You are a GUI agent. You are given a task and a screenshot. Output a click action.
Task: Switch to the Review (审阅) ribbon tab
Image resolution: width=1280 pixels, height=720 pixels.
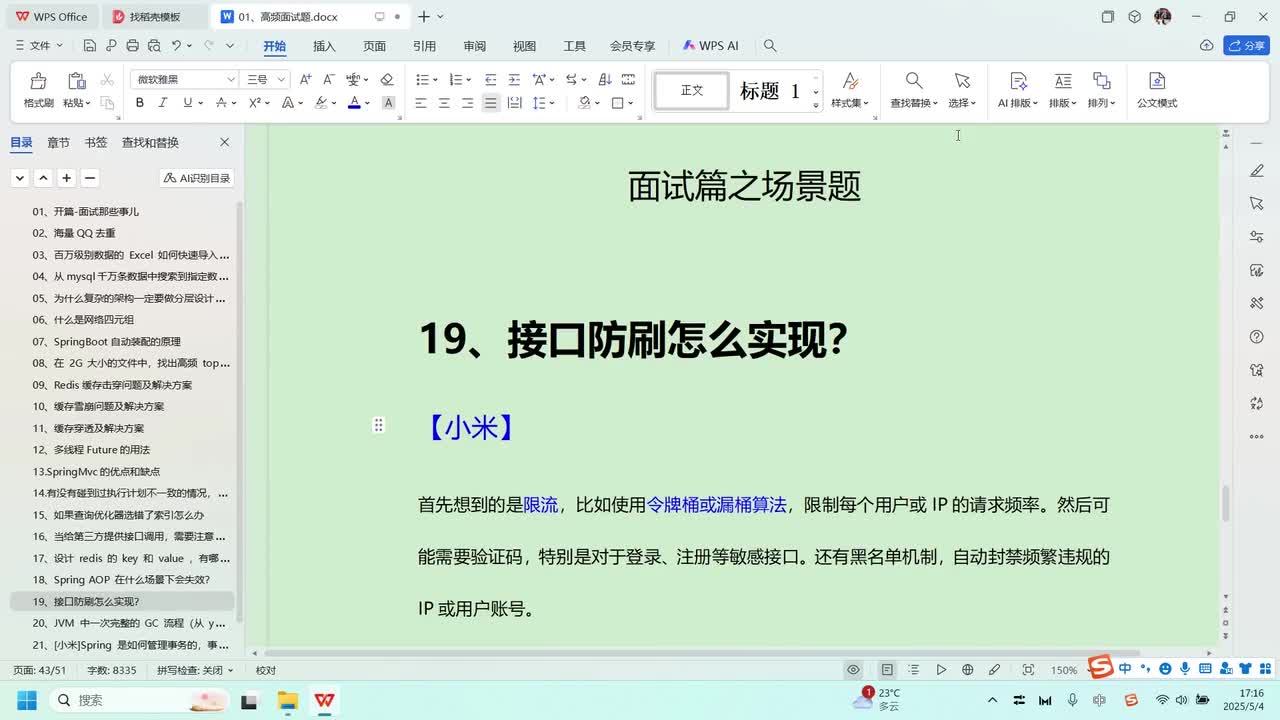click(474, 46)
